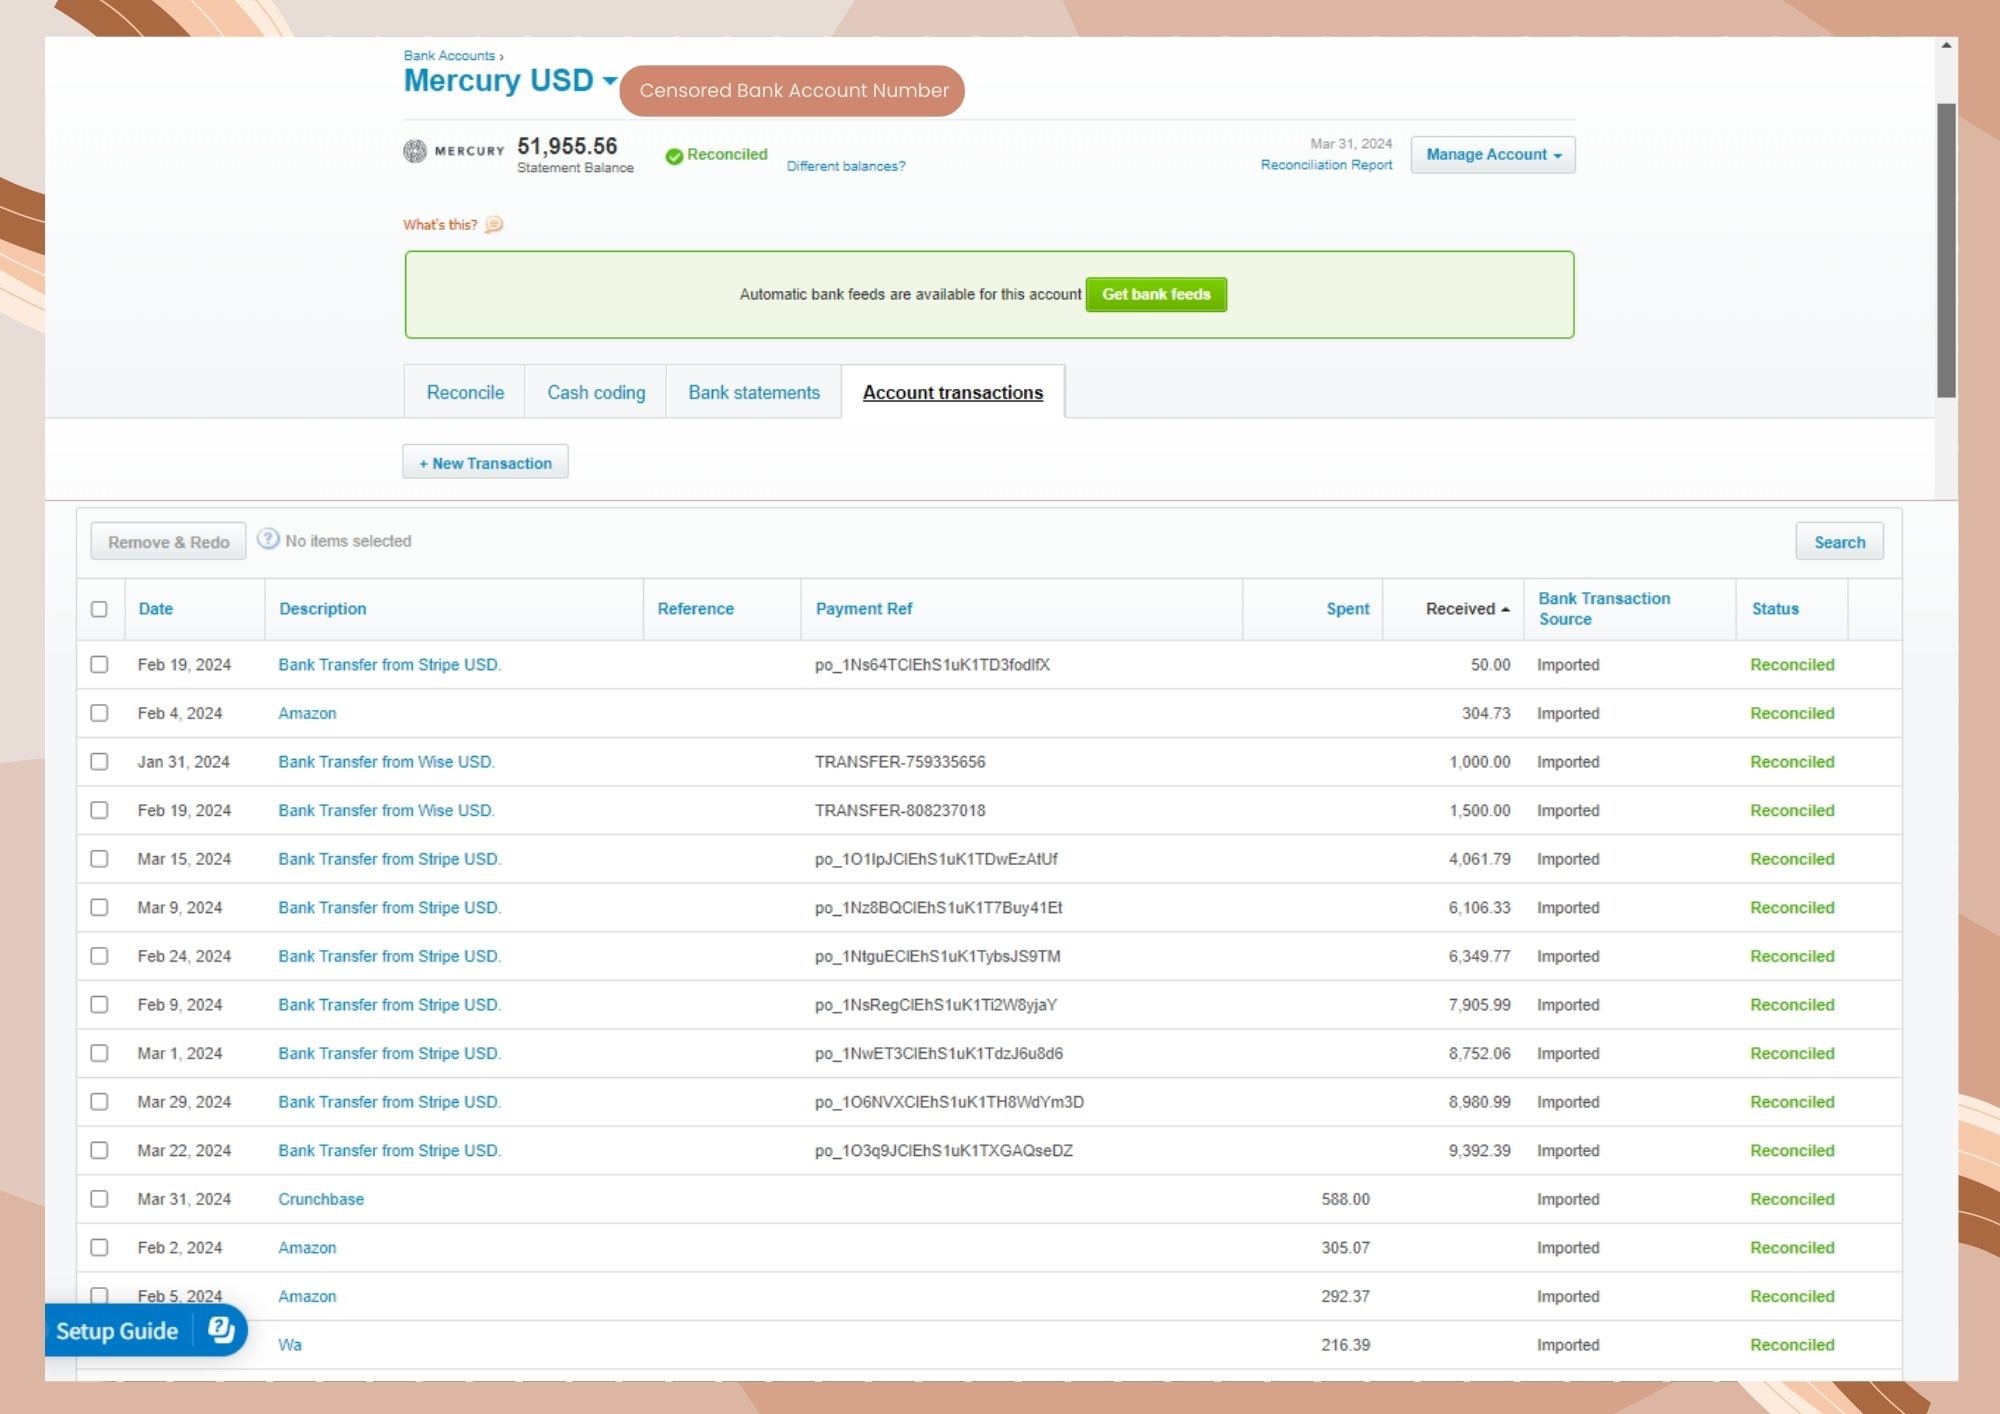Click the 9,392.39 received amount

tap(1479, 1151)
